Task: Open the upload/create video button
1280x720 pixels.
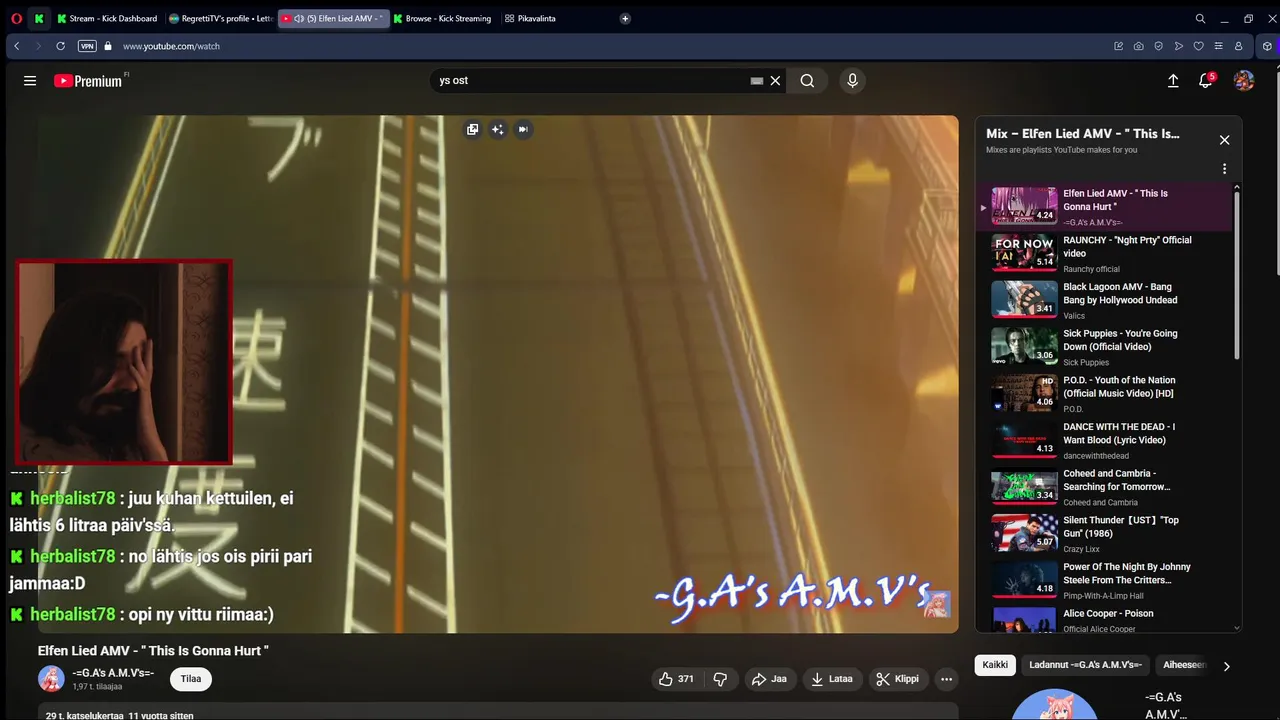Action: (1173, 81)
